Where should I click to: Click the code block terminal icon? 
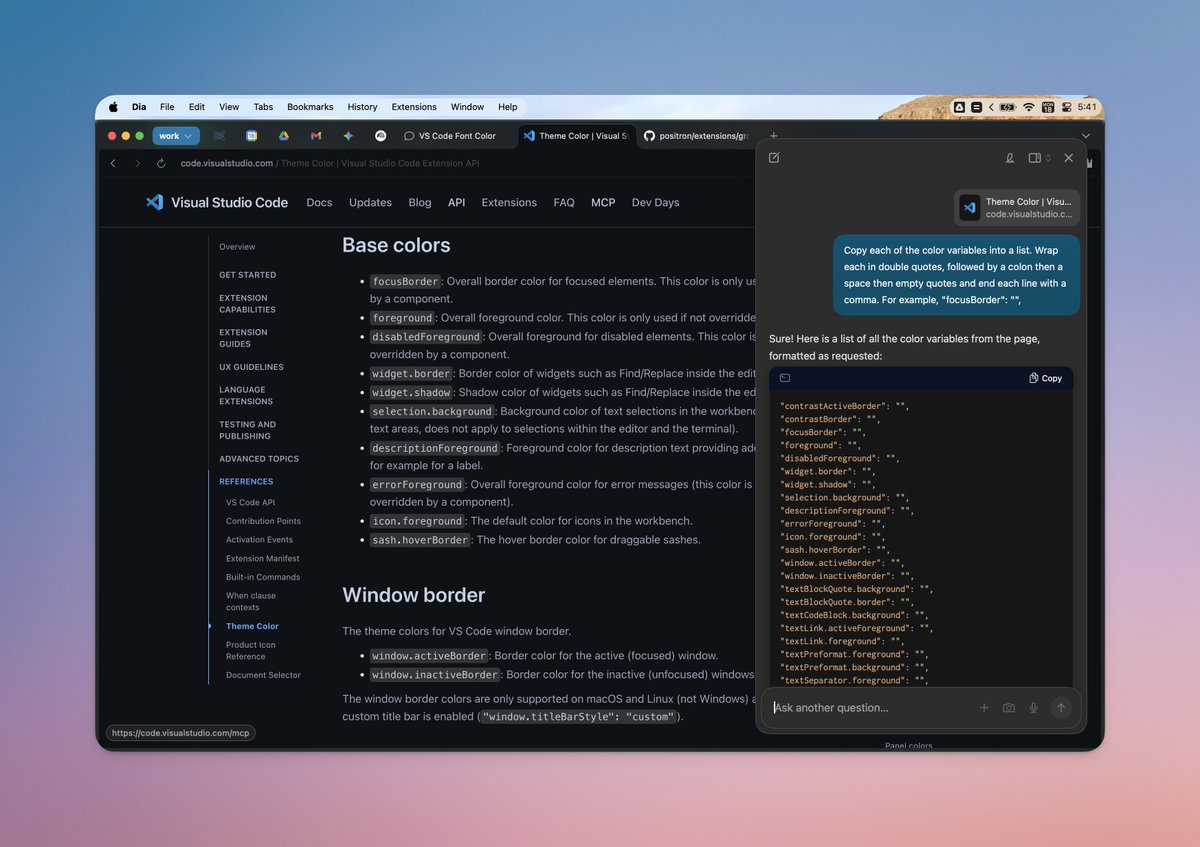click(785, 378)
